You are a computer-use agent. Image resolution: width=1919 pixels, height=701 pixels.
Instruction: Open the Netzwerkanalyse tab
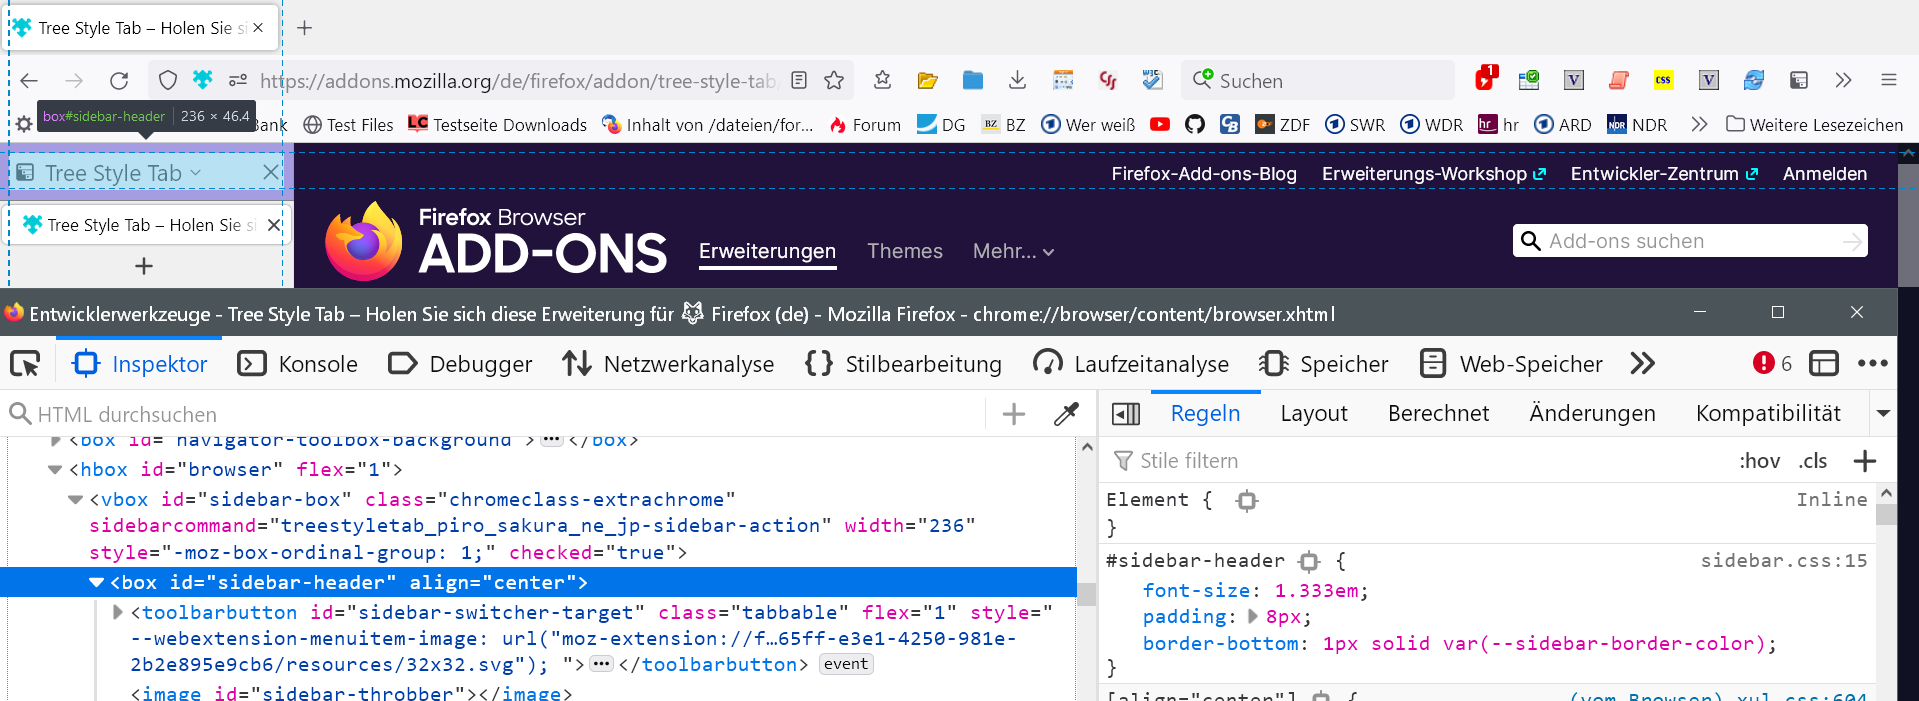coord(668,364)
